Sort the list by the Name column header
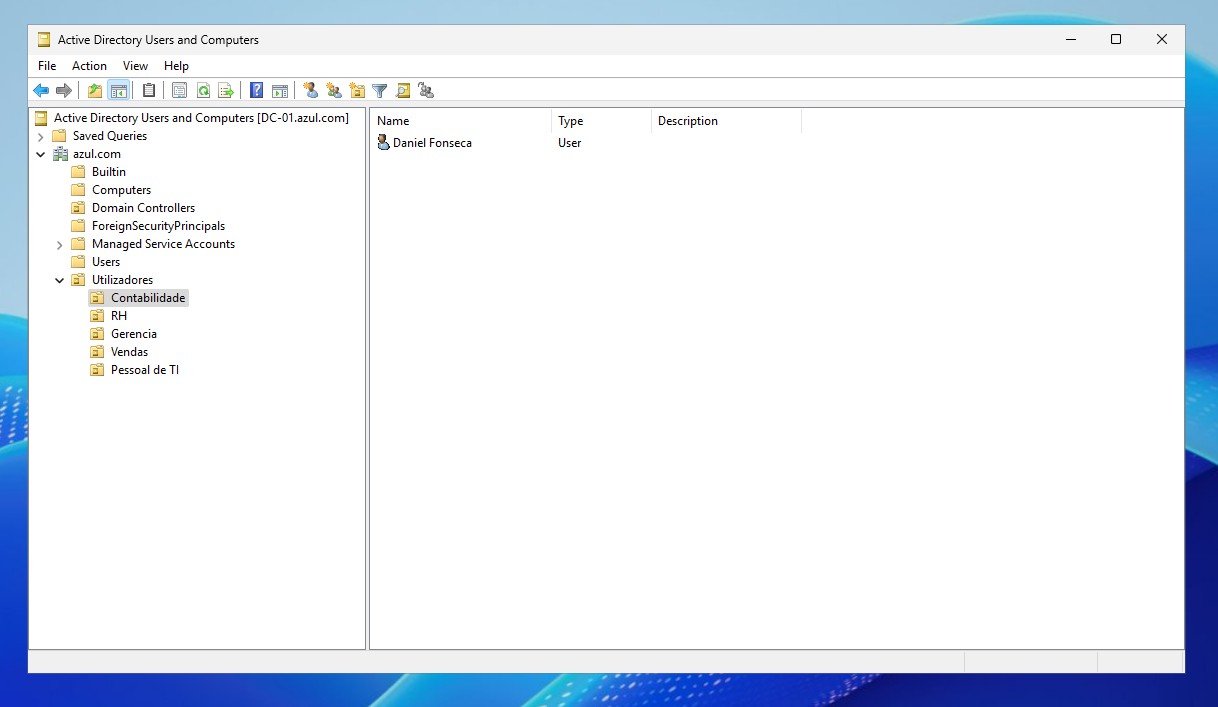This screenshot has width=1218, height=707. (460, 121)
